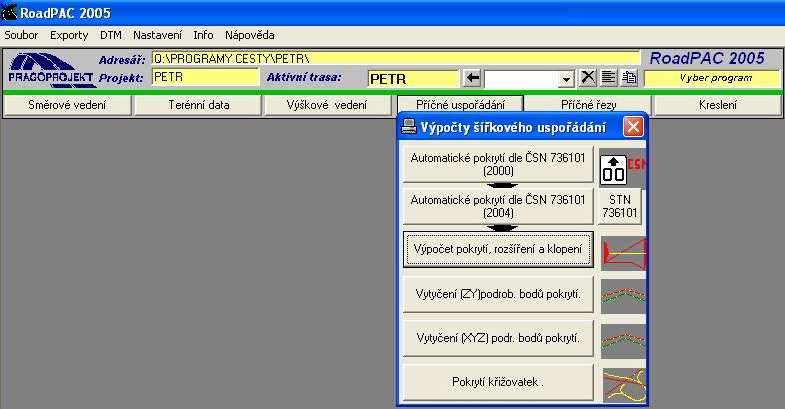This screenshot has width=785, height=409.
Task: Select the Příčné uspořádání button
Action: coord(460,105)
